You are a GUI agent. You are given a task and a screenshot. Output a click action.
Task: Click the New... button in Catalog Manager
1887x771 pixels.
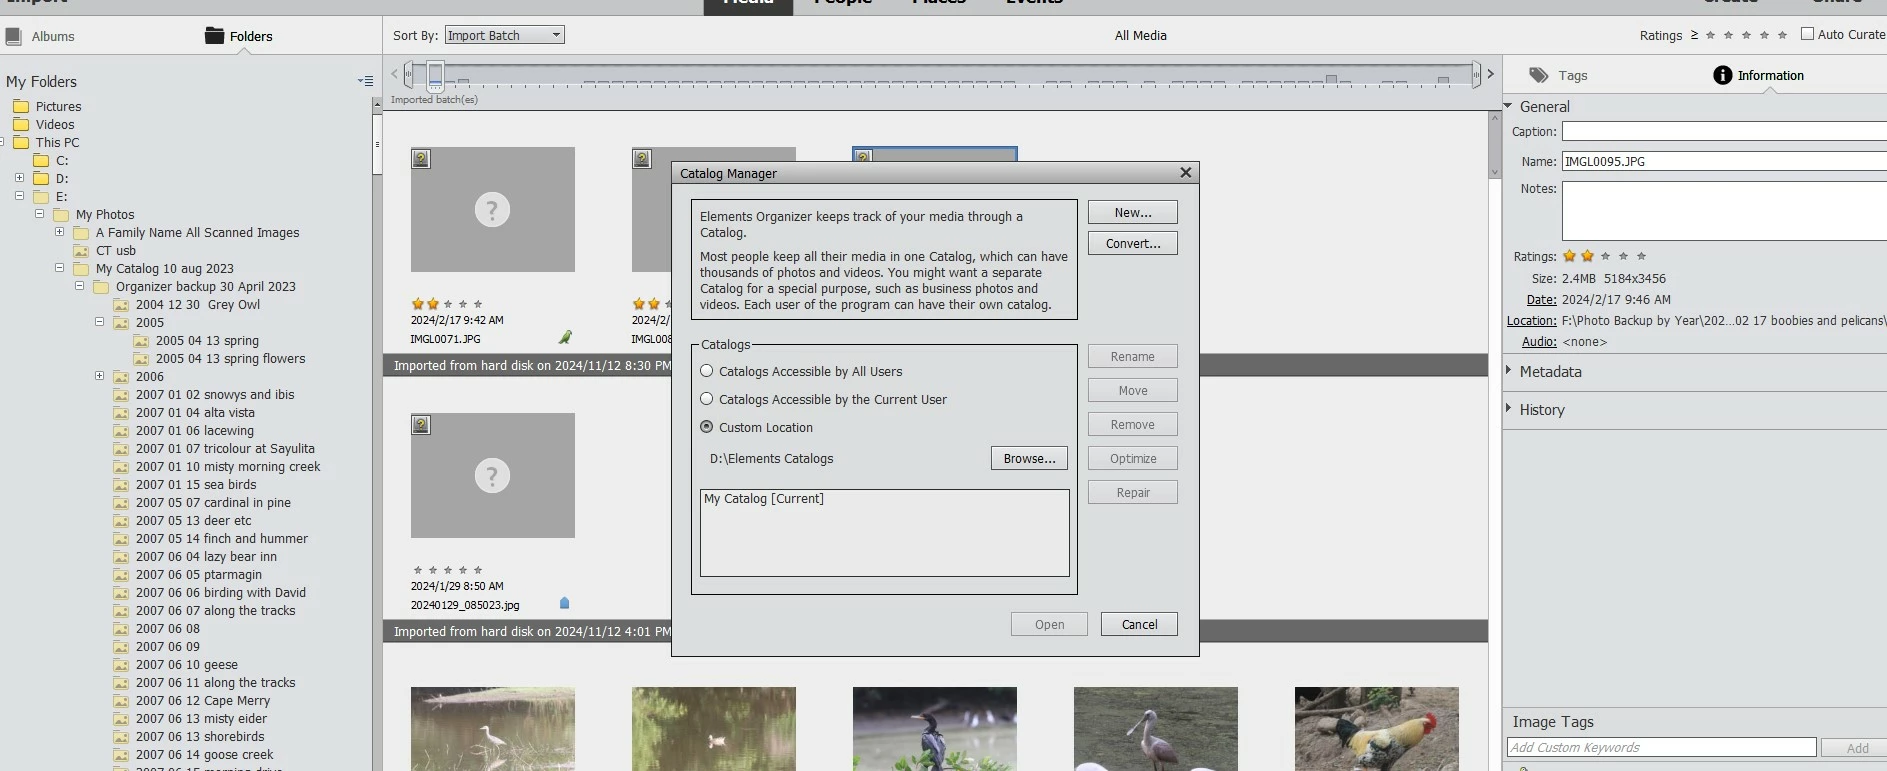pyautogui.click(x=1132, y=212)
